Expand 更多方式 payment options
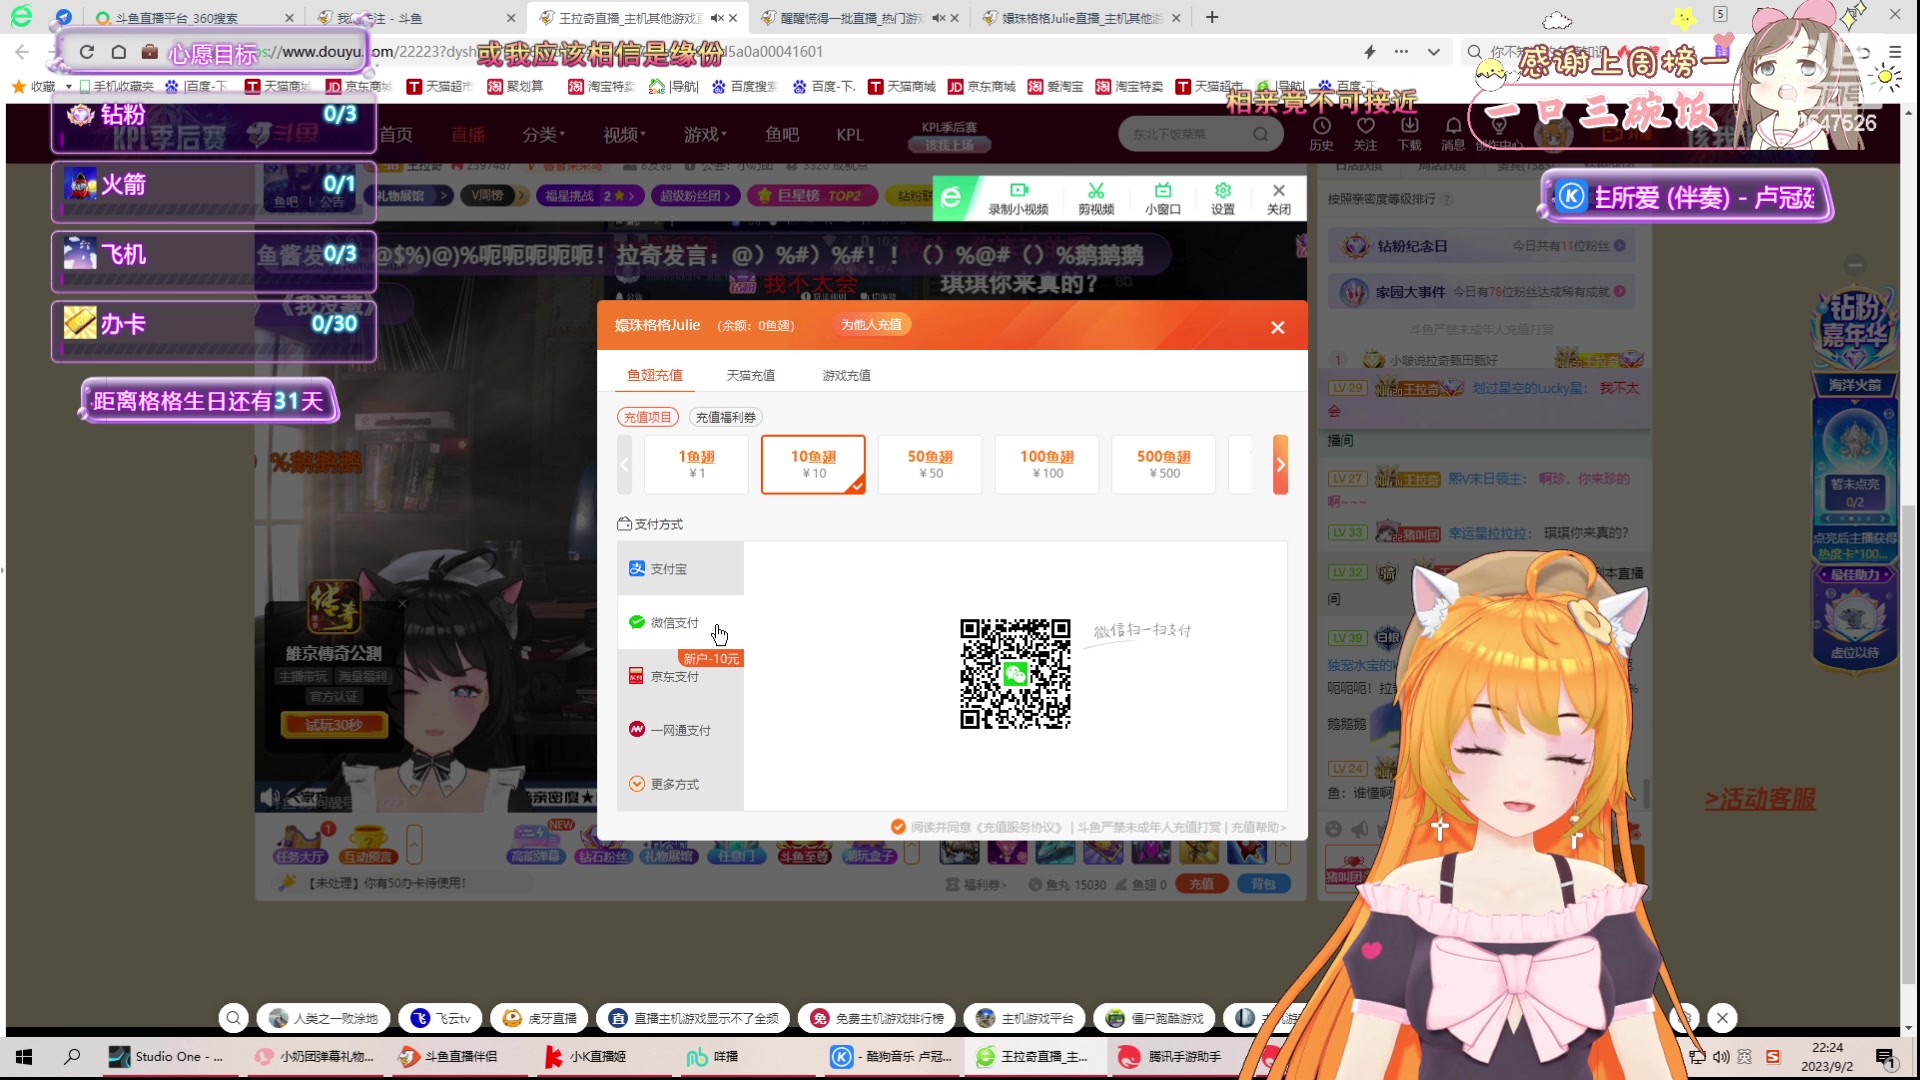The image size is (1920, 1080). point(680,784)
